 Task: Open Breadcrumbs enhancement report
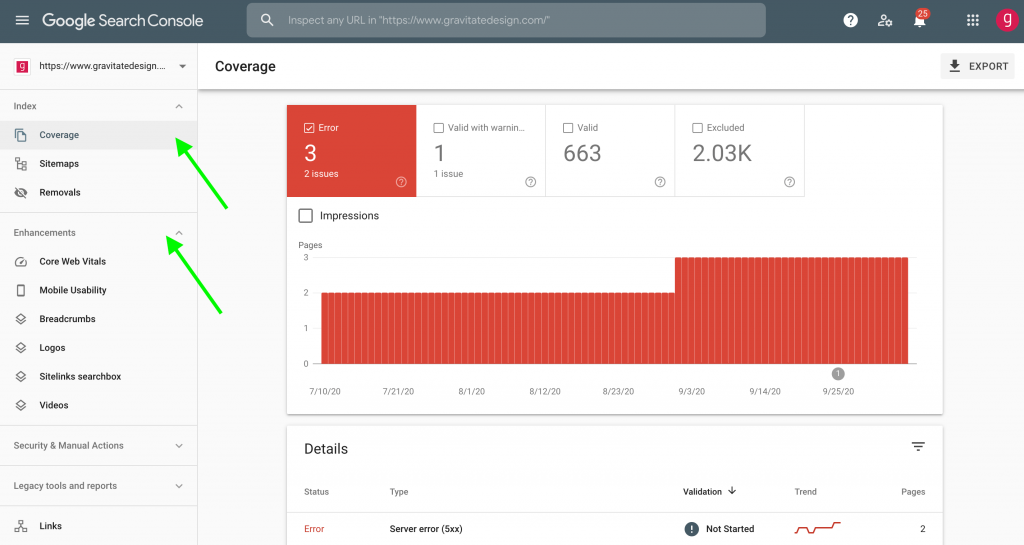point(98,319)
